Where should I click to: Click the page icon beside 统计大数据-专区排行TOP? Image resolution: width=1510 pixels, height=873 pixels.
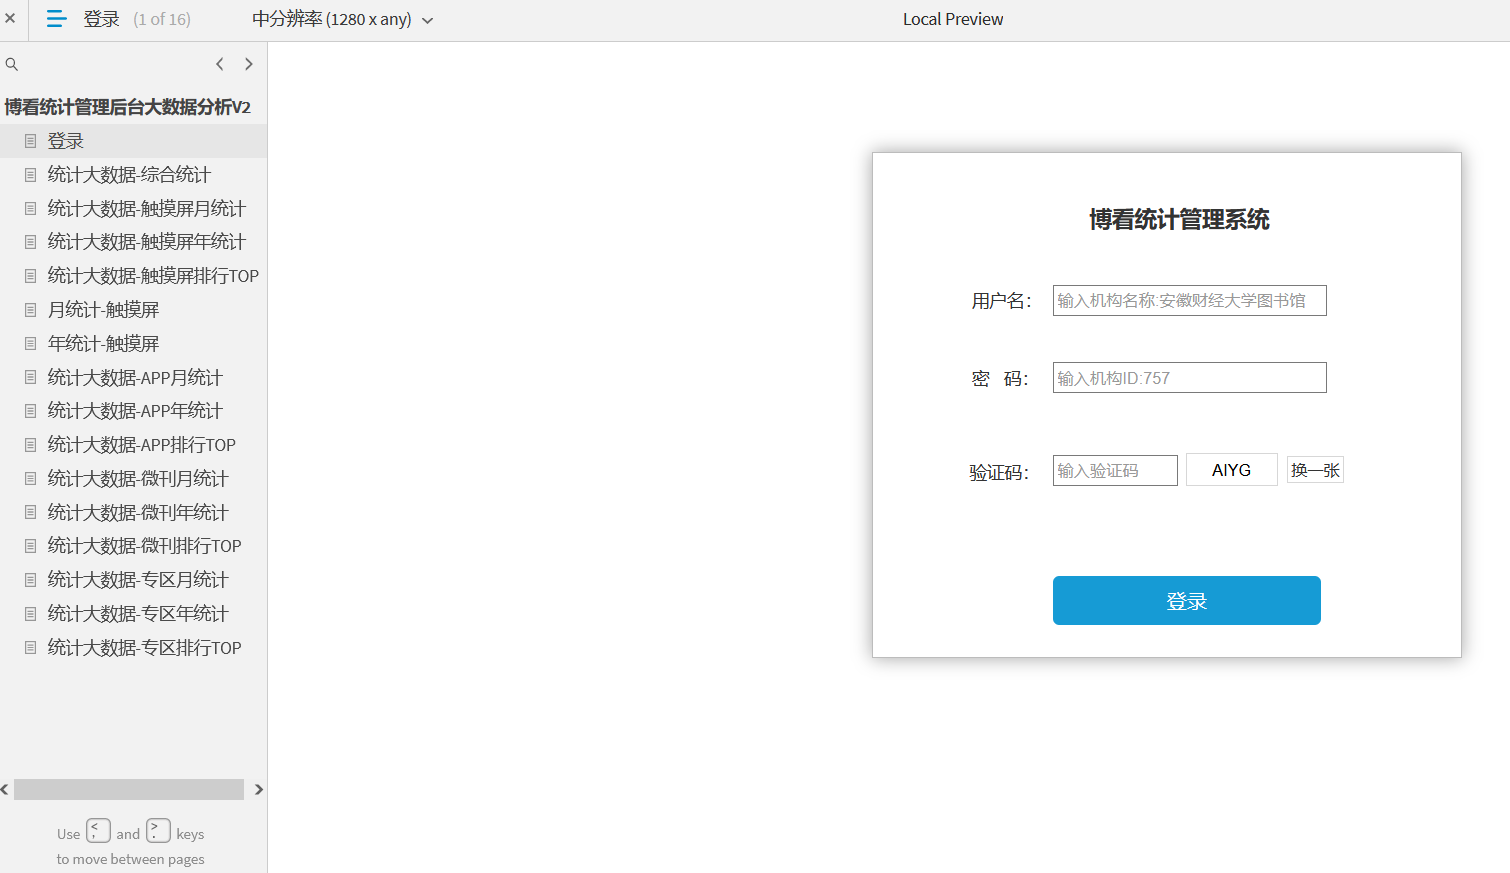tap(31, 647)
